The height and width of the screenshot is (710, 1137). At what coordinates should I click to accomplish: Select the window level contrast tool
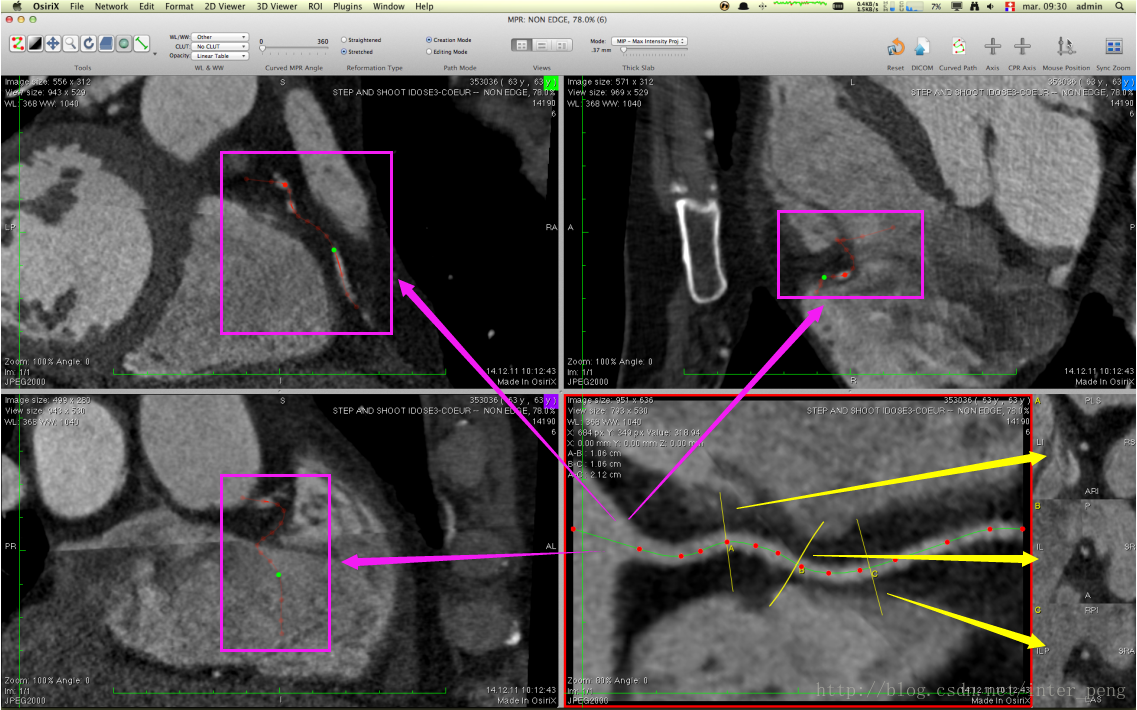tap(35, 44)
